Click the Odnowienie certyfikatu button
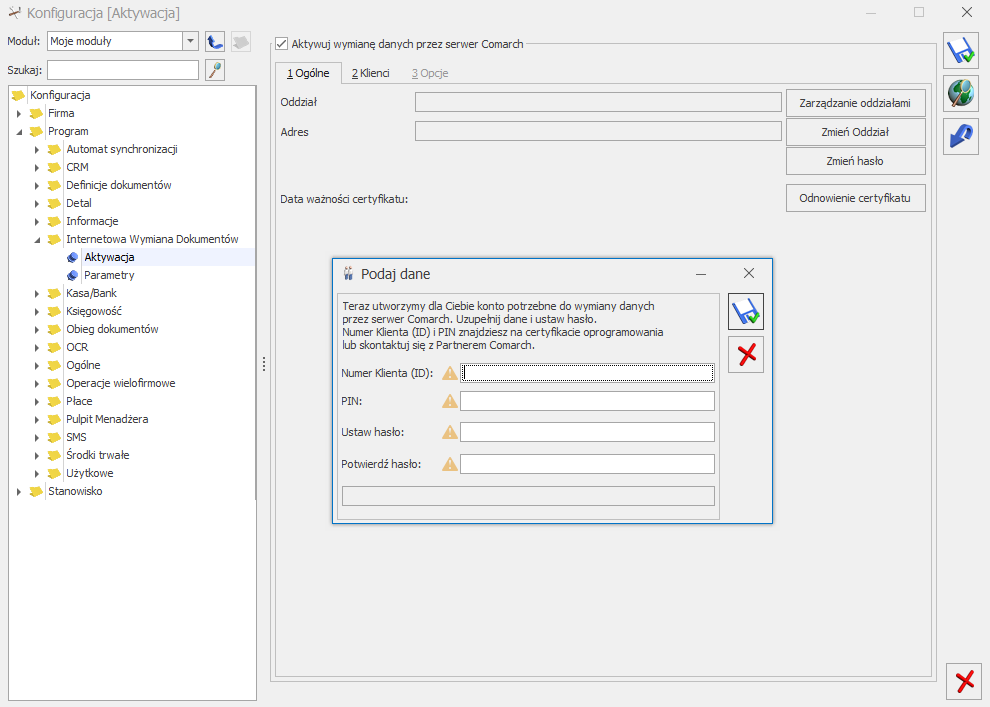Screen dimensions: 990x707 click(855, 198)
